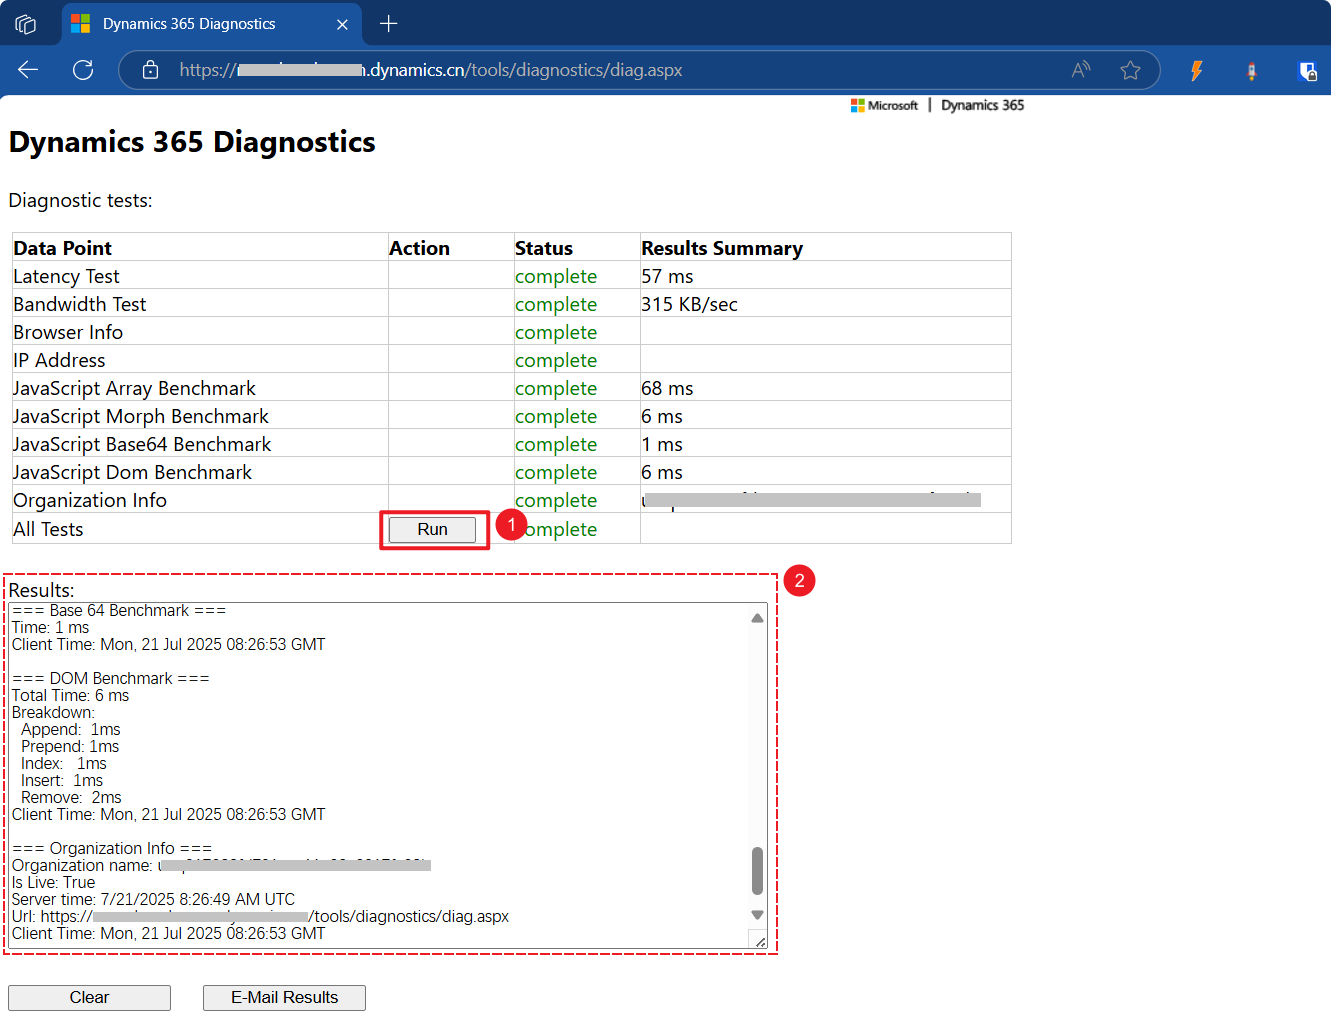
Task: Click the JavaScript Array Benchmark label
Action: 134,388
